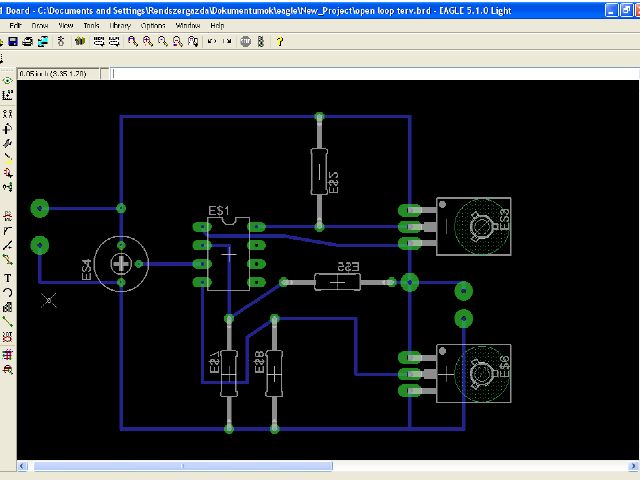Viewport: 640px width, 480px height.
Task: Click the grid size coordinate button
Action: (x=58, y=74)
